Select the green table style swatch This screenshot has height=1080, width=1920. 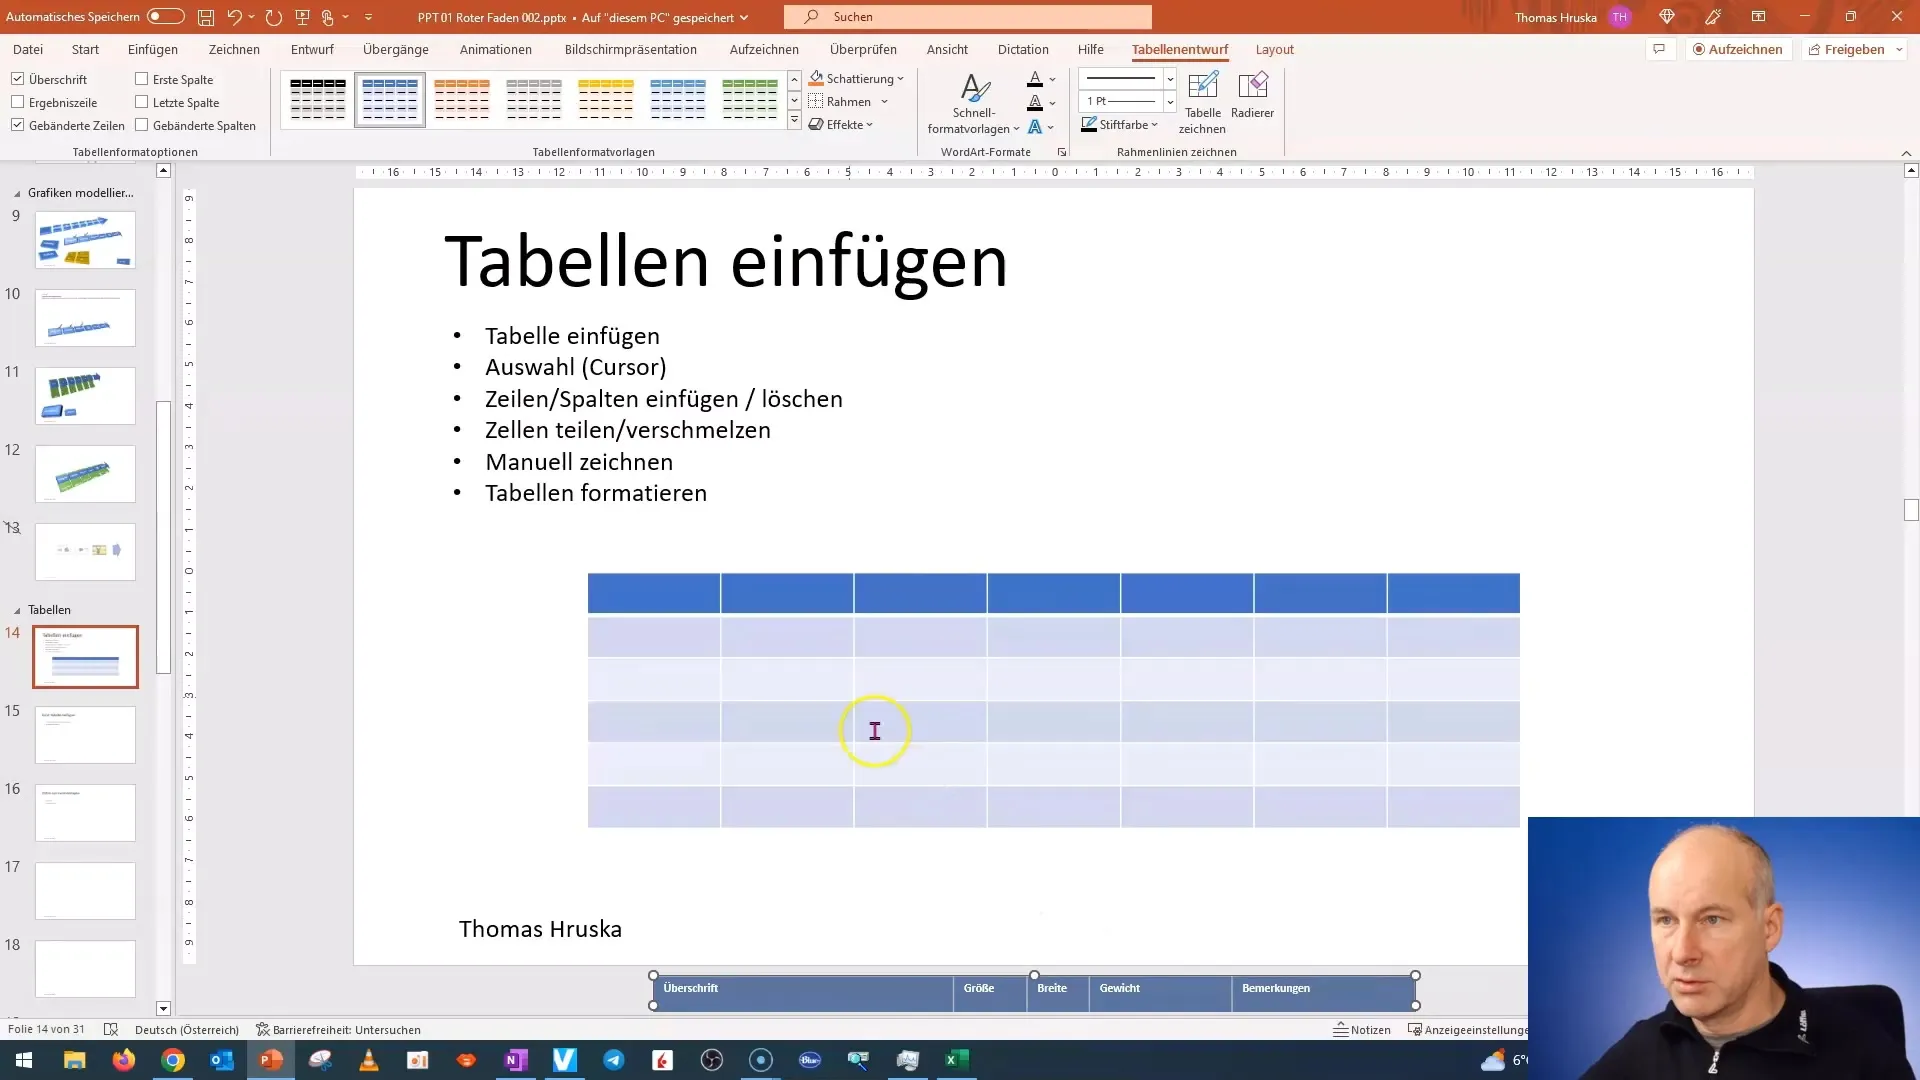(750, 99)
